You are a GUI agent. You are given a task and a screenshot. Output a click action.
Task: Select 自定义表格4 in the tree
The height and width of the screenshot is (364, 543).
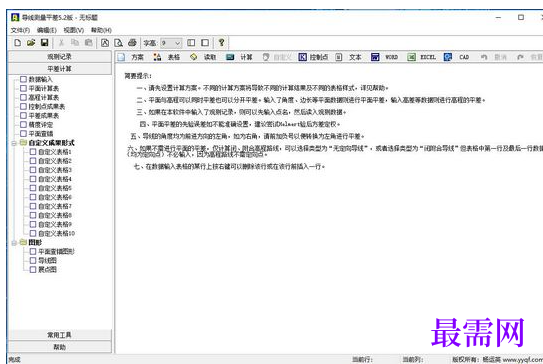click(55, 179)
